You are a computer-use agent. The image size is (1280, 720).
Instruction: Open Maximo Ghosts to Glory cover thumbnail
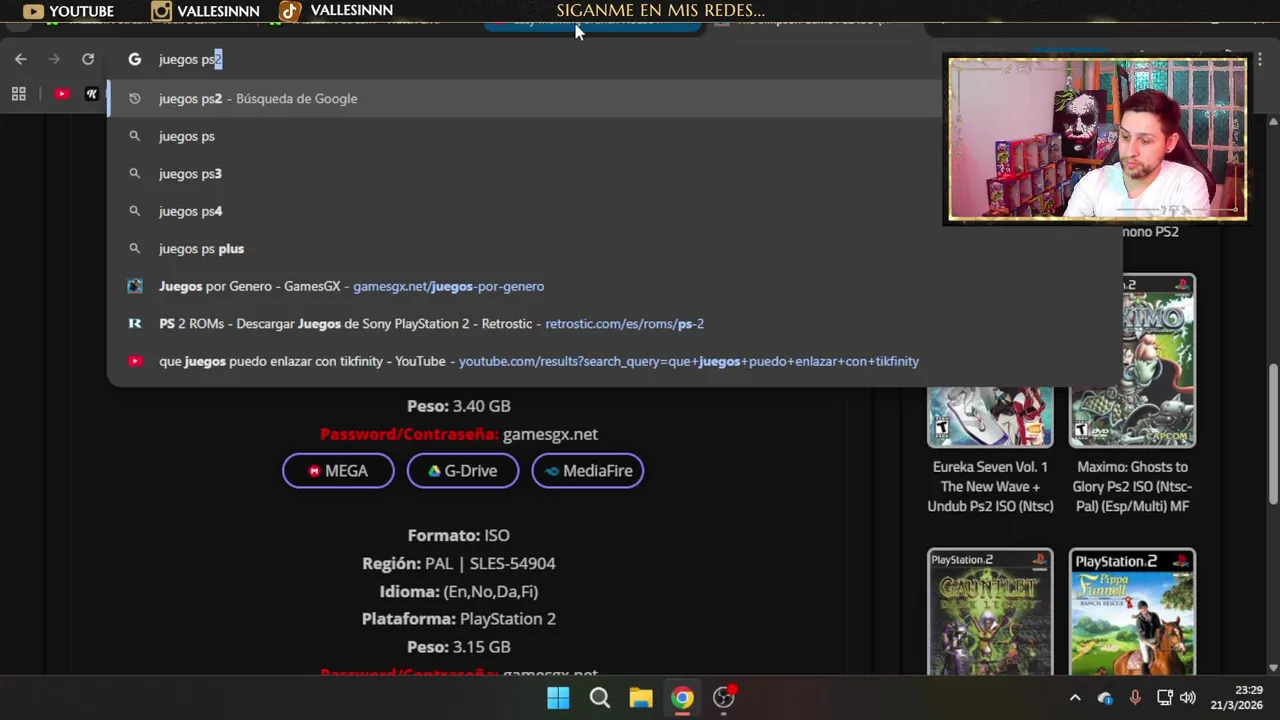1132,360
